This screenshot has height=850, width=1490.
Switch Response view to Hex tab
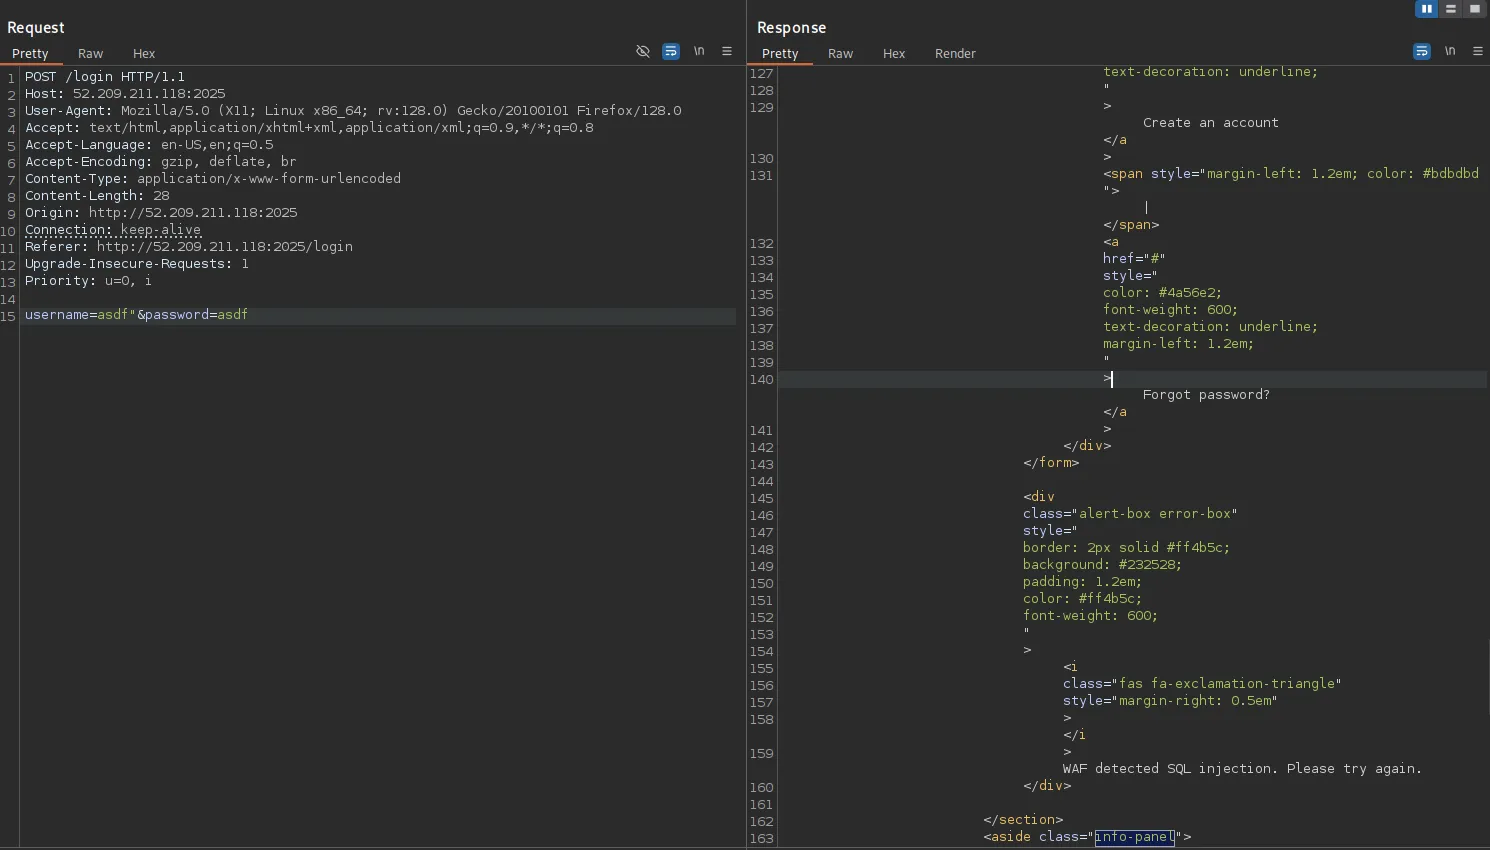click(x=894, y=54)
